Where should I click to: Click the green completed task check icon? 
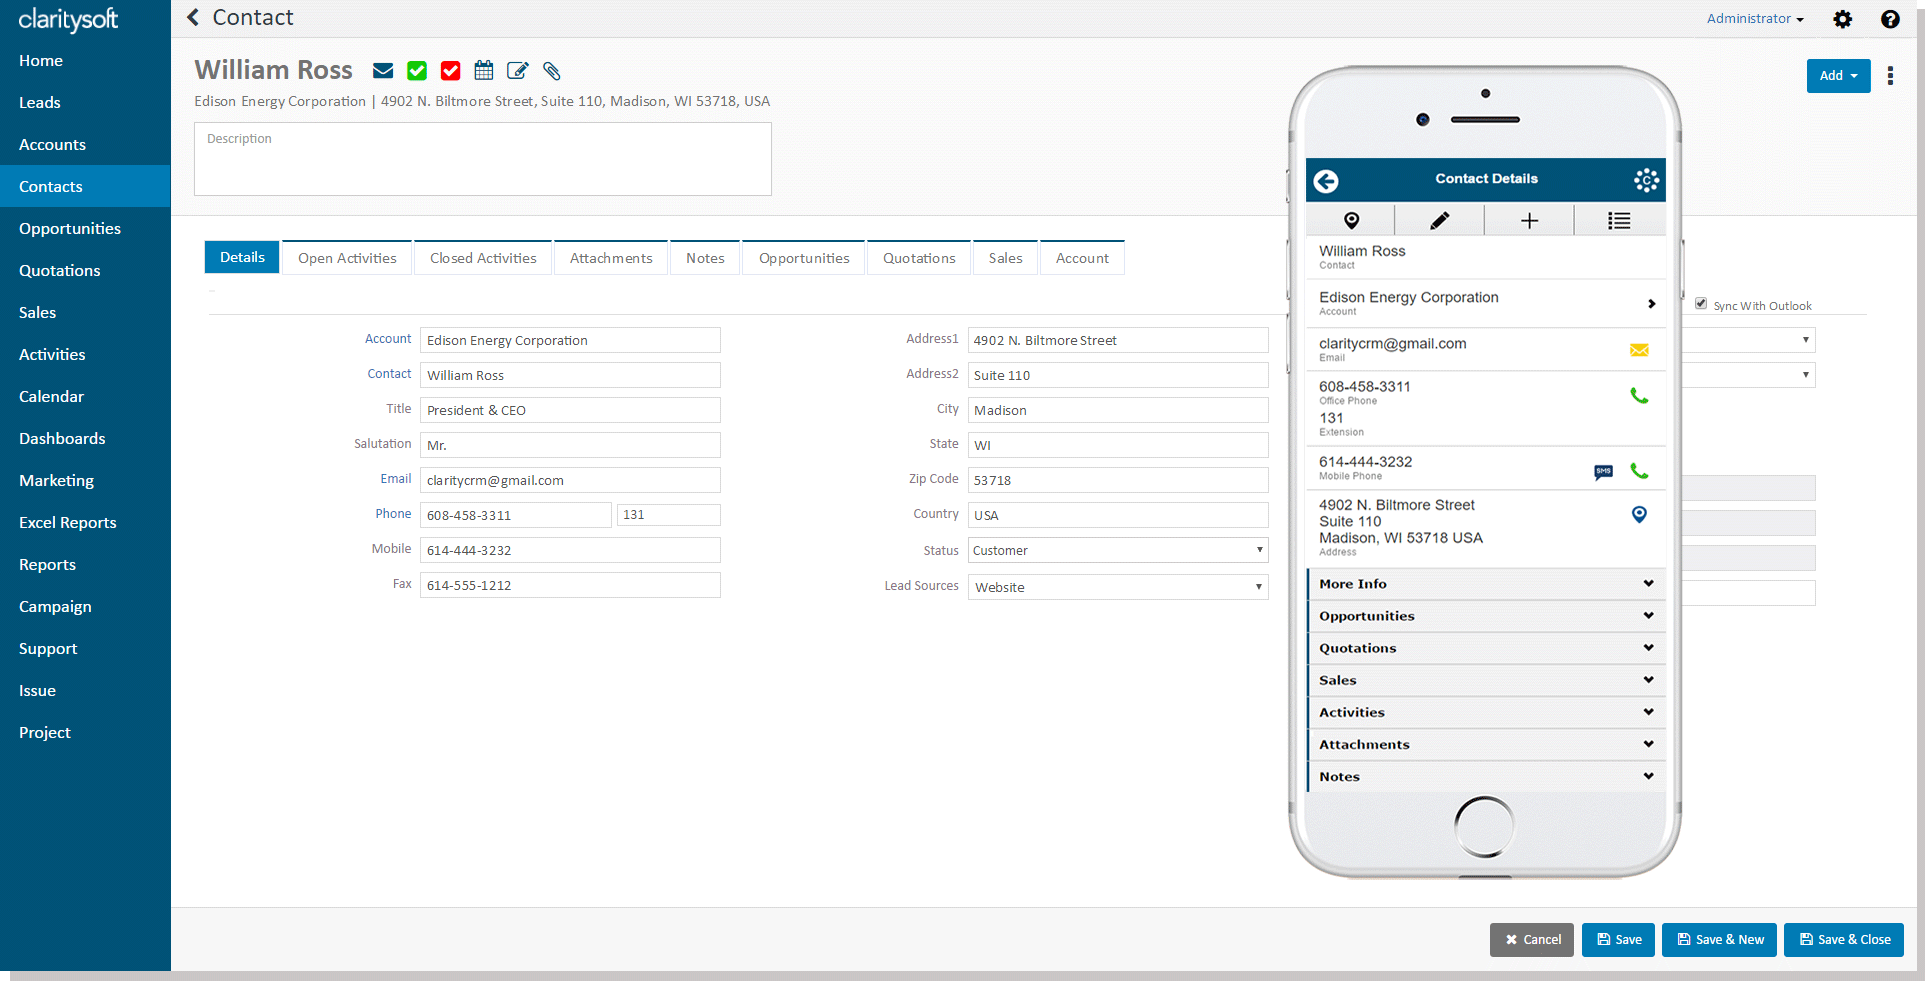(416, 70)
